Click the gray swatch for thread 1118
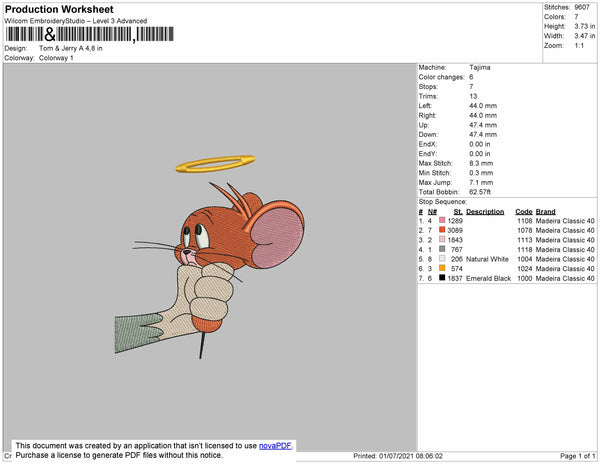 pyautogui.click(x=442, y=249)
